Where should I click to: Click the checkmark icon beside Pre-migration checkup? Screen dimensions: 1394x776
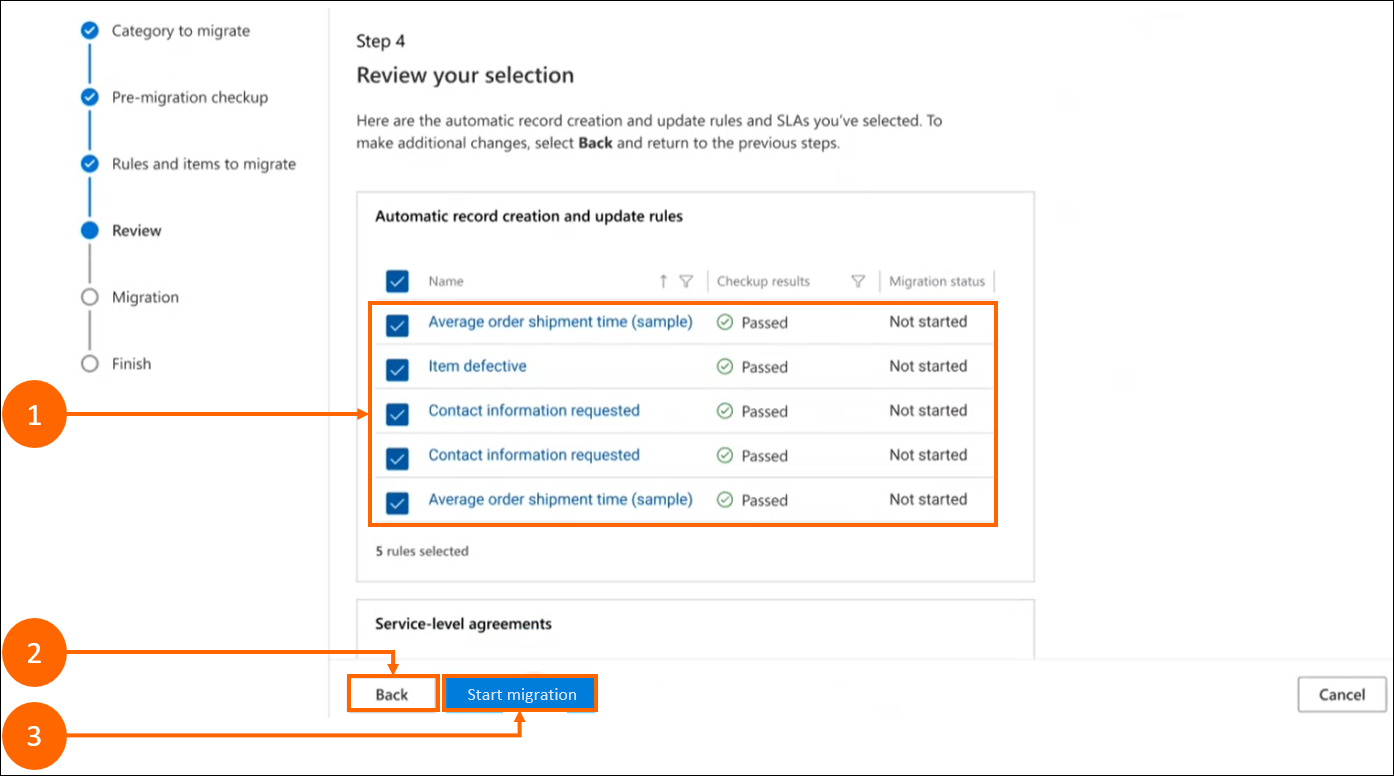pos(90,97)
